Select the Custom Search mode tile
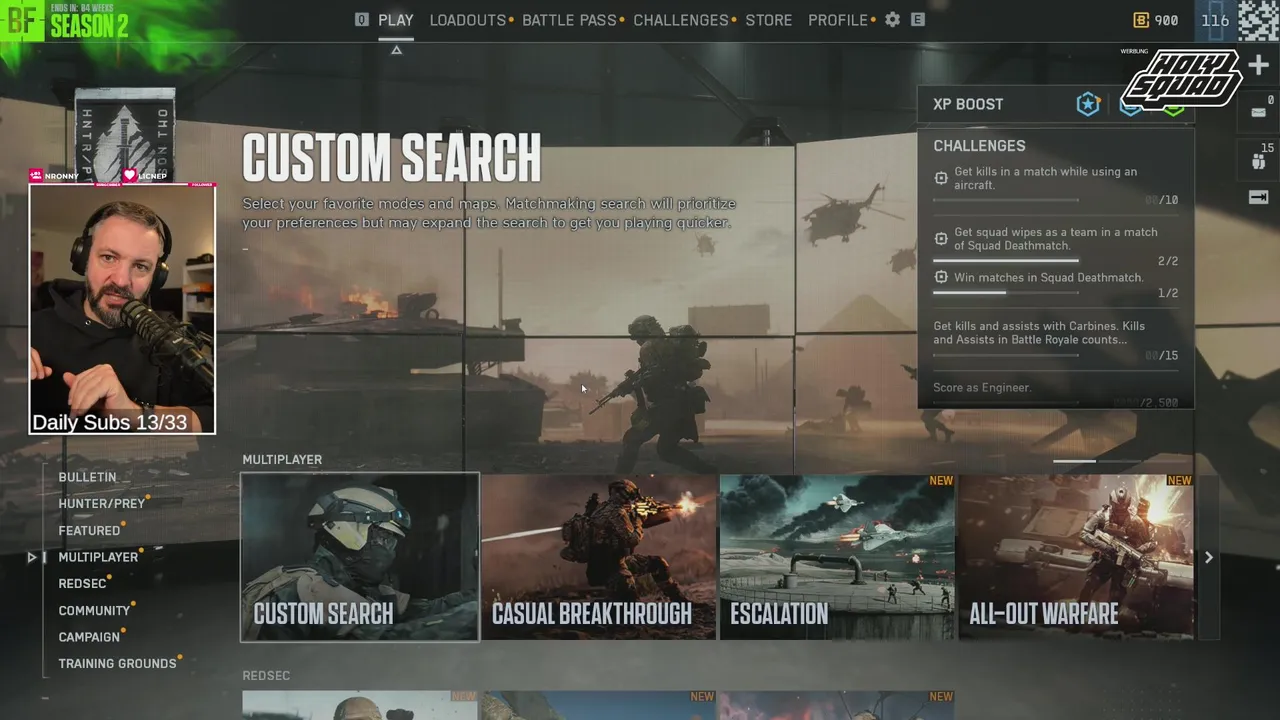This screenshot has width=1280, height=720. coord(360,557)
